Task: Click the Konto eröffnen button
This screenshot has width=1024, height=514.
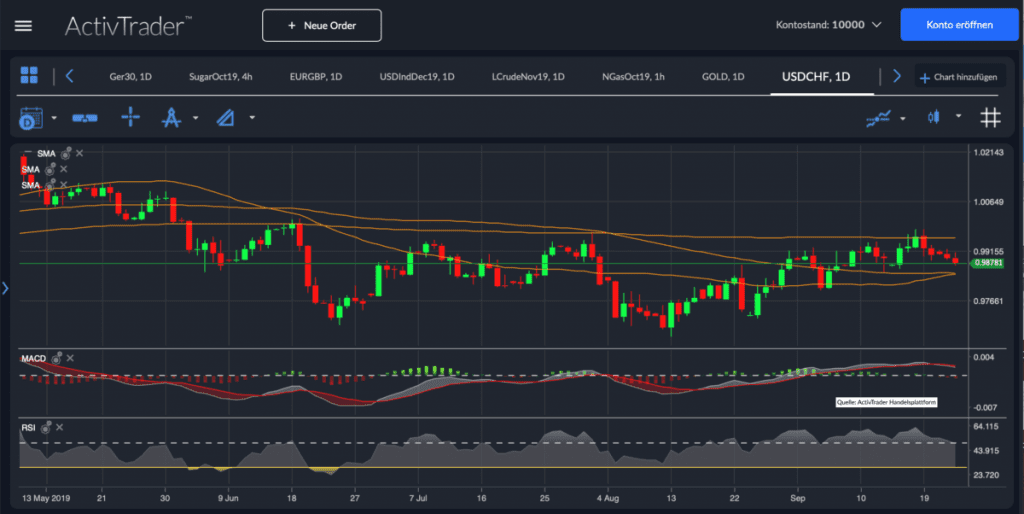Action: (x=959, y=25)
